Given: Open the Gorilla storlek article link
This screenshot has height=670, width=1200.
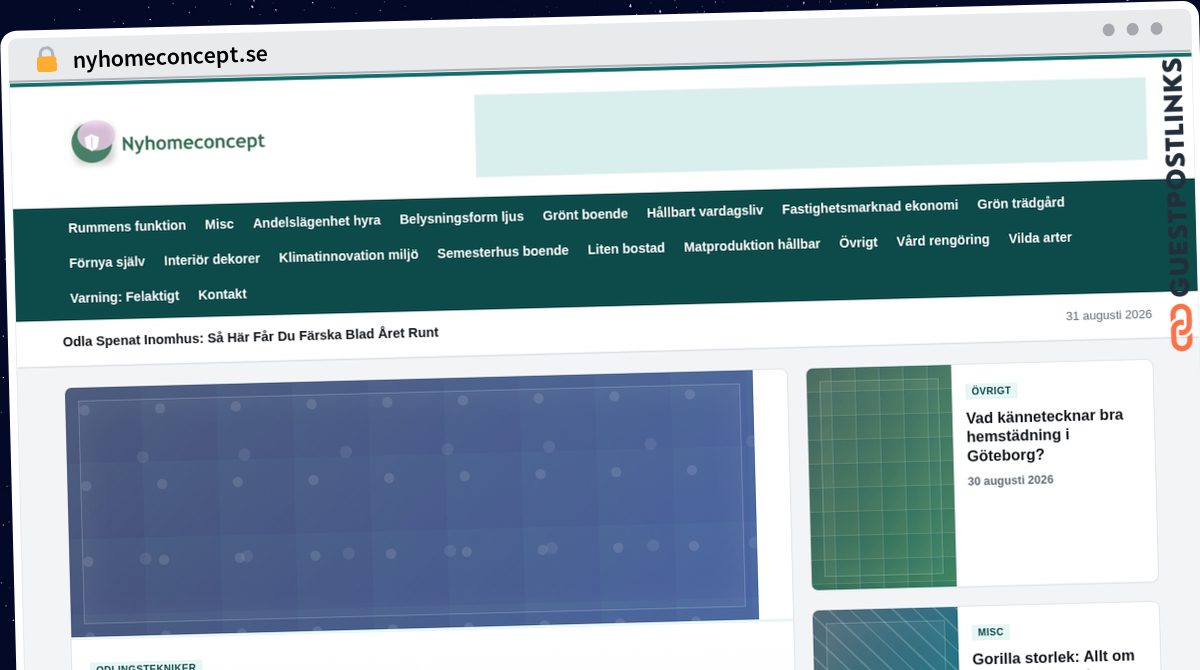Looking at the screenshot, I should (1054, 657).
